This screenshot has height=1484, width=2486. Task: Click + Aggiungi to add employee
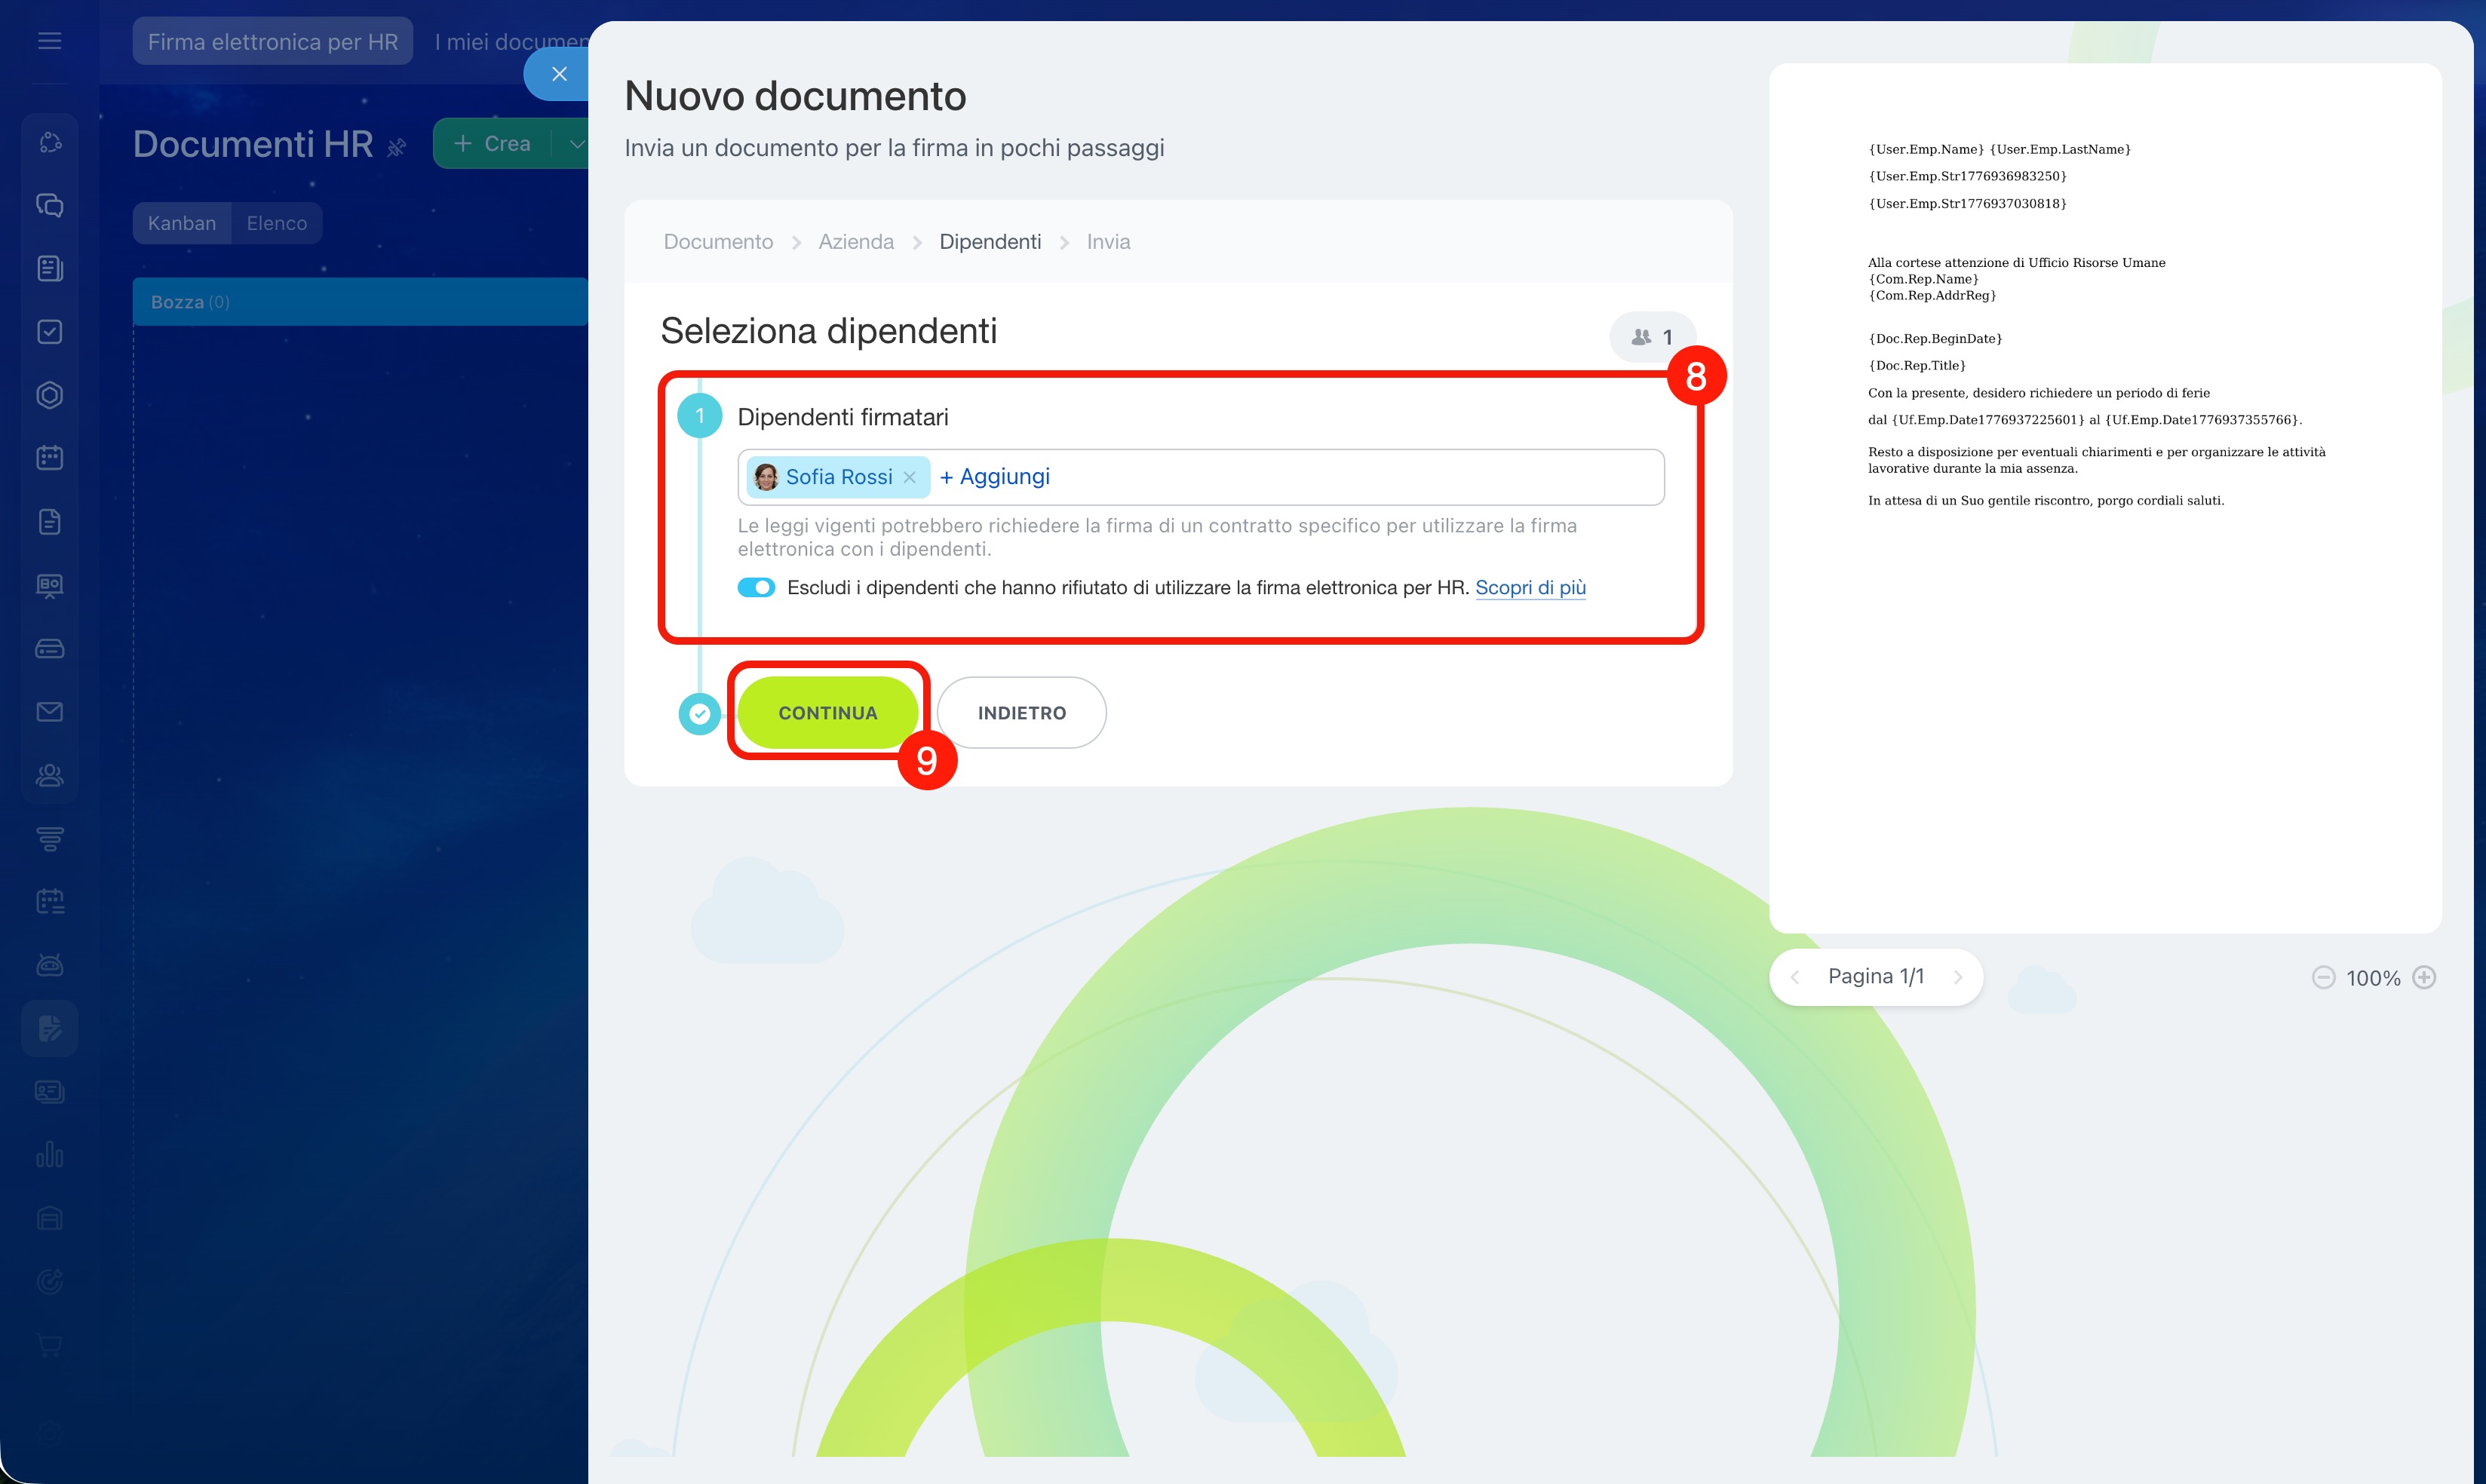point(995,477)
